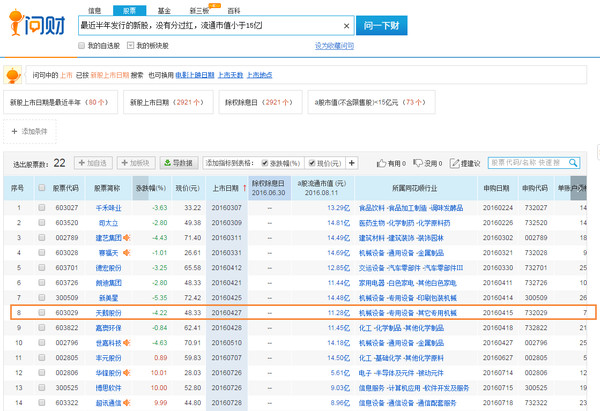Click the 加自选 button
600x411 pixels.
(x=93, y=163)
